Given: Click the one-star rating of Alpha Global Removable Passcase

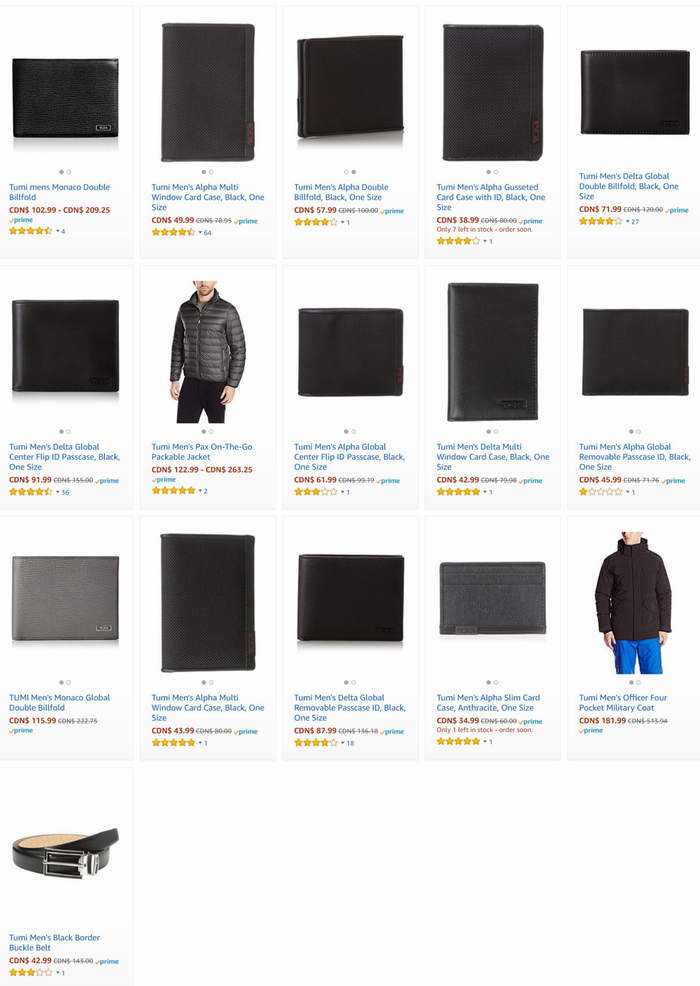Looking at the screenshot, I should 601,492.
